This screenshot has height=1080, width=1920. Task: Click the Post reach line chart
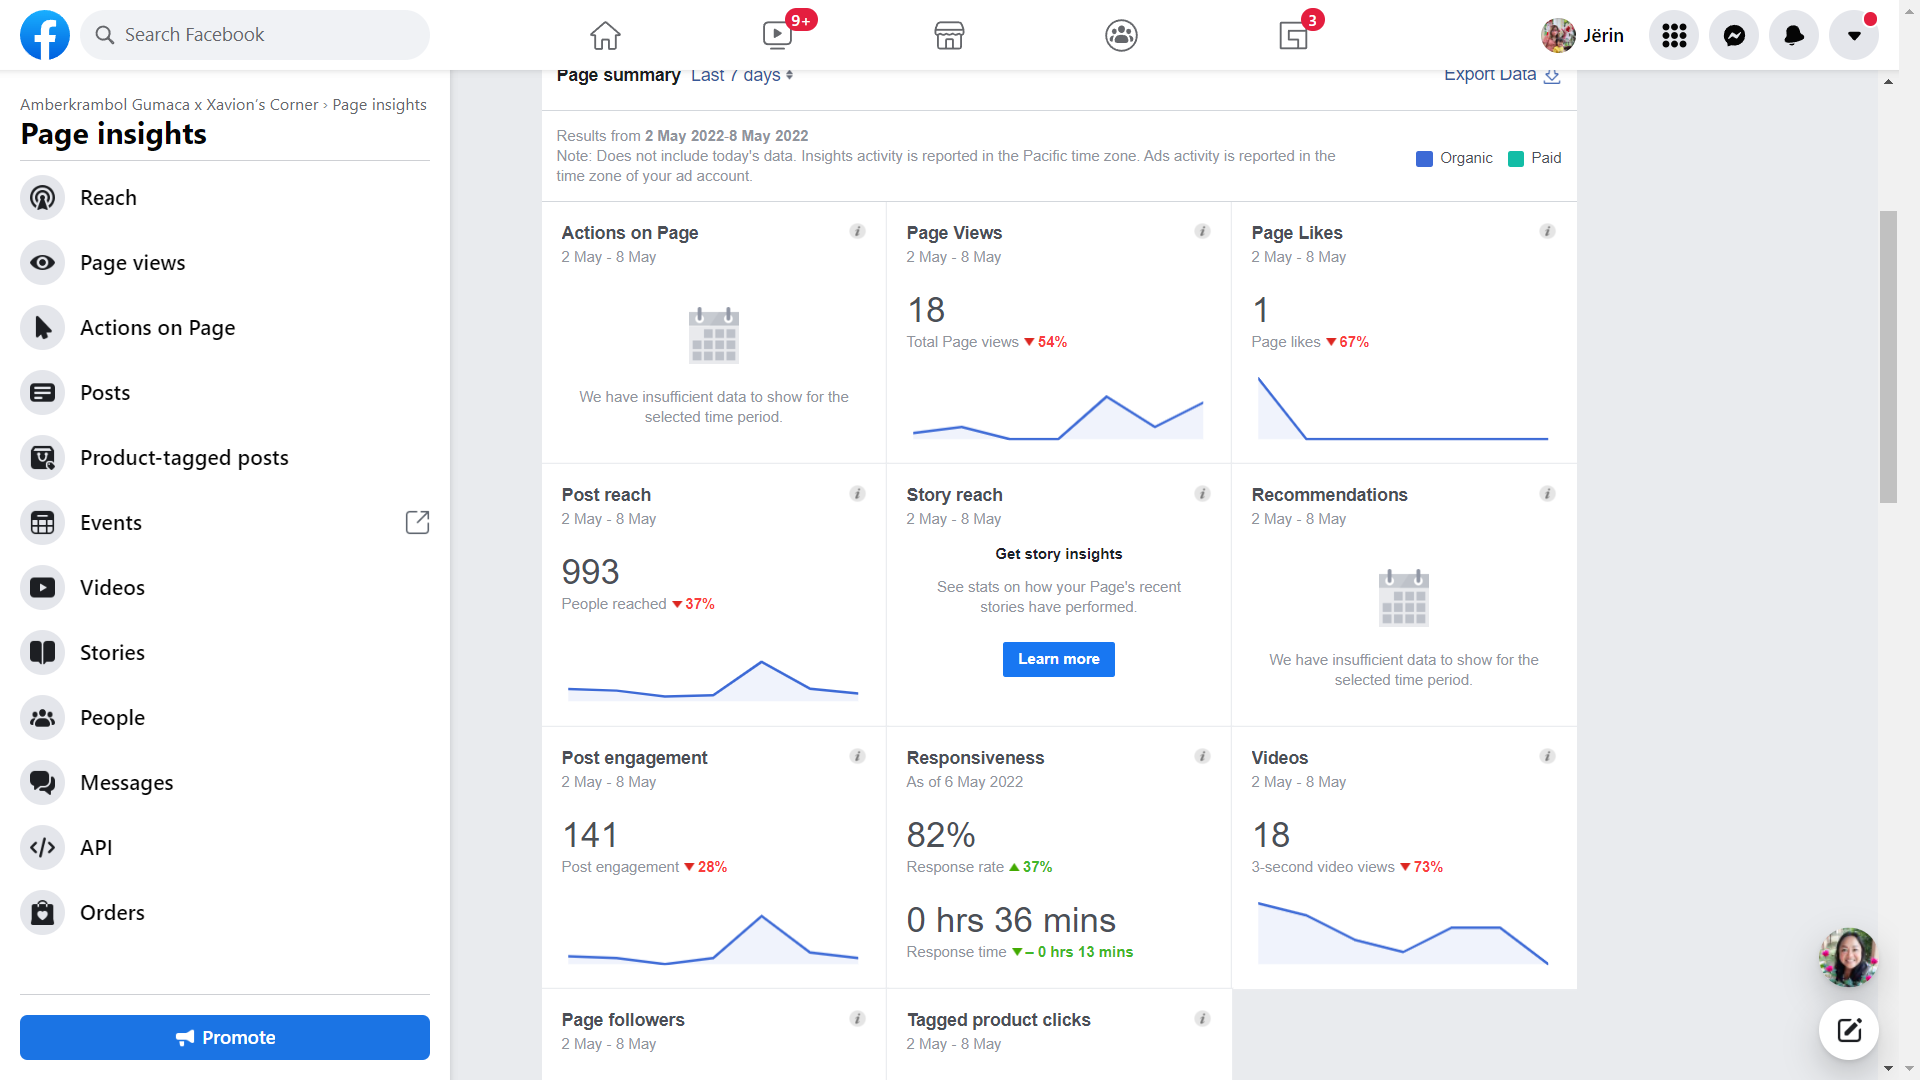(713, 680)
